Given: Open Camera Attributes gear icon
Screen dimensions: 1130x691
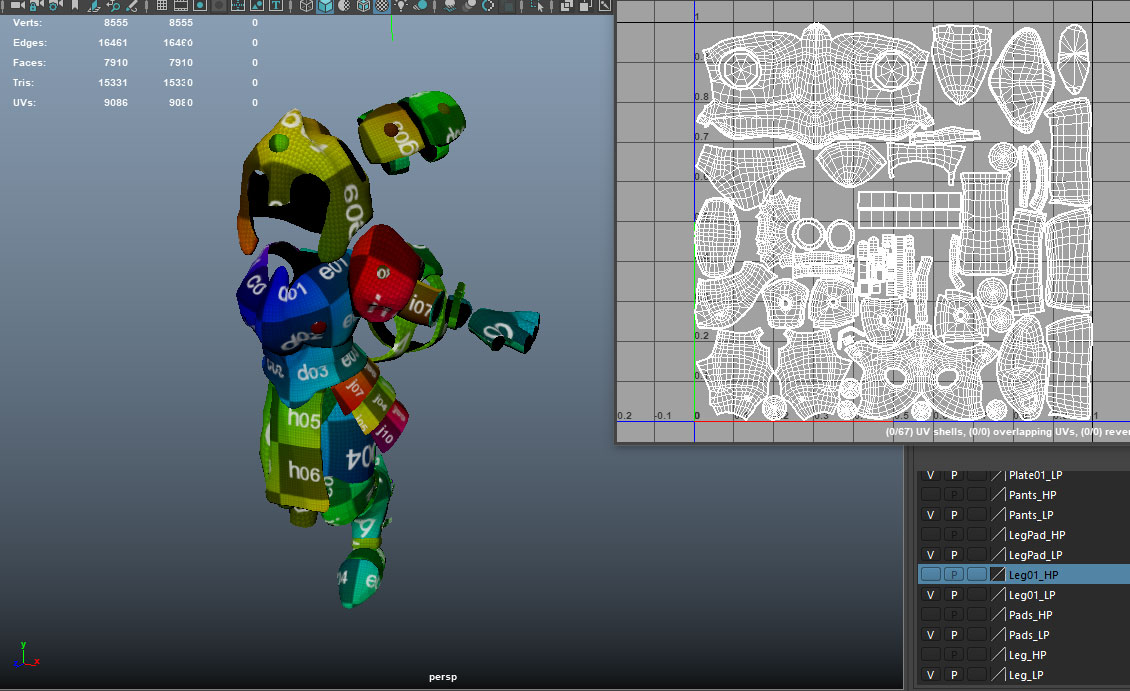Looking at the screenshot, I should click(54, 6).
